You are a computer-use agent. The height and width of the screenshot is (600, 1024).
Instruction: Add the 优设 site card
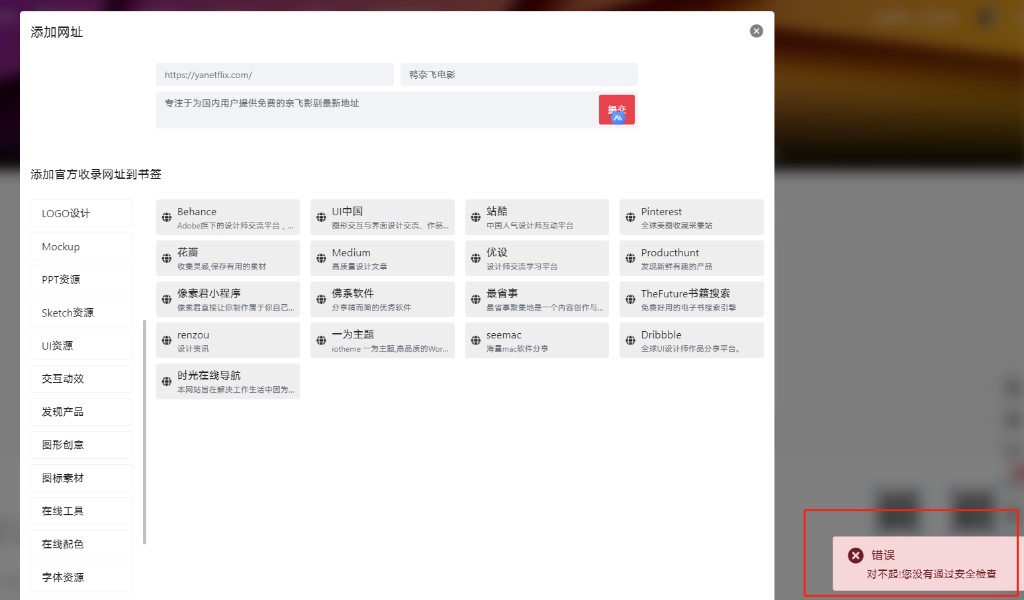(x=537, y=259)
